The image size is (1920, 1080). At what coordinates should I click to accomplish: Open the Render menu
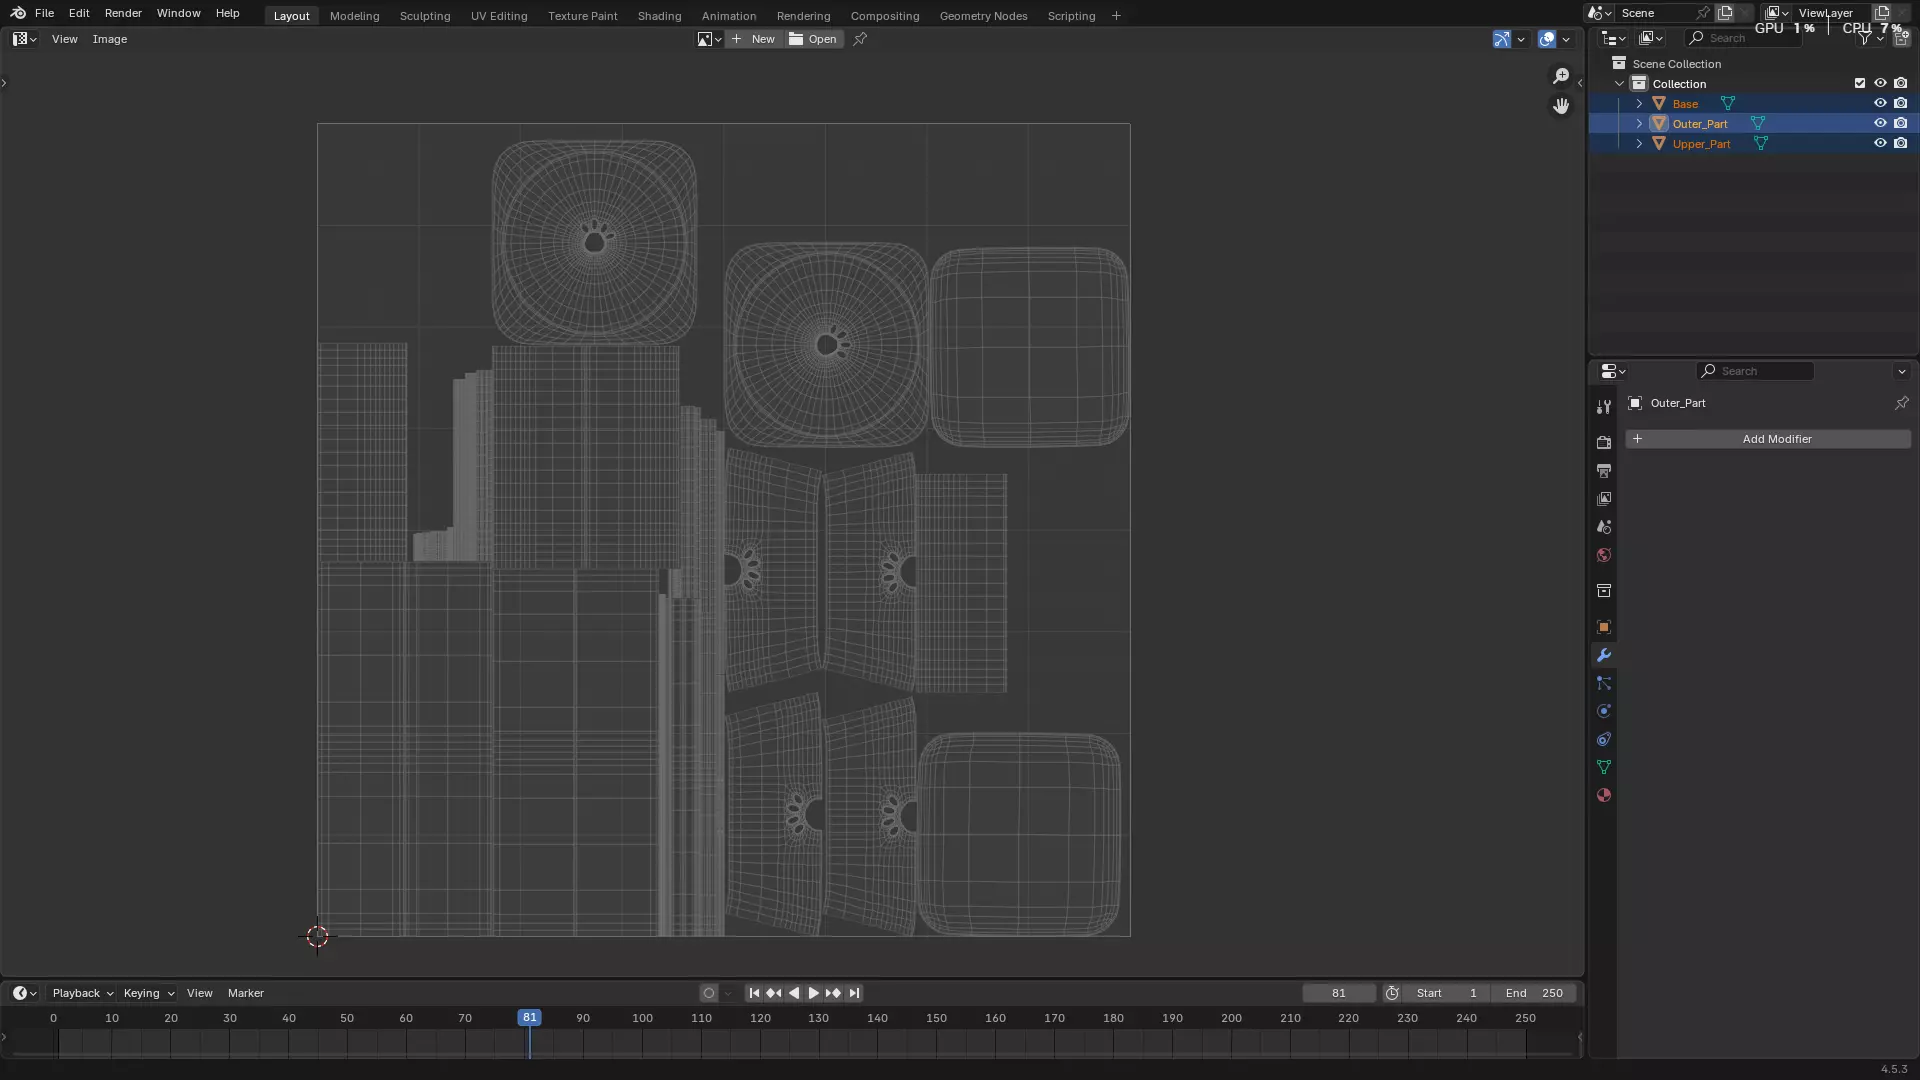[x=123, y=13]
